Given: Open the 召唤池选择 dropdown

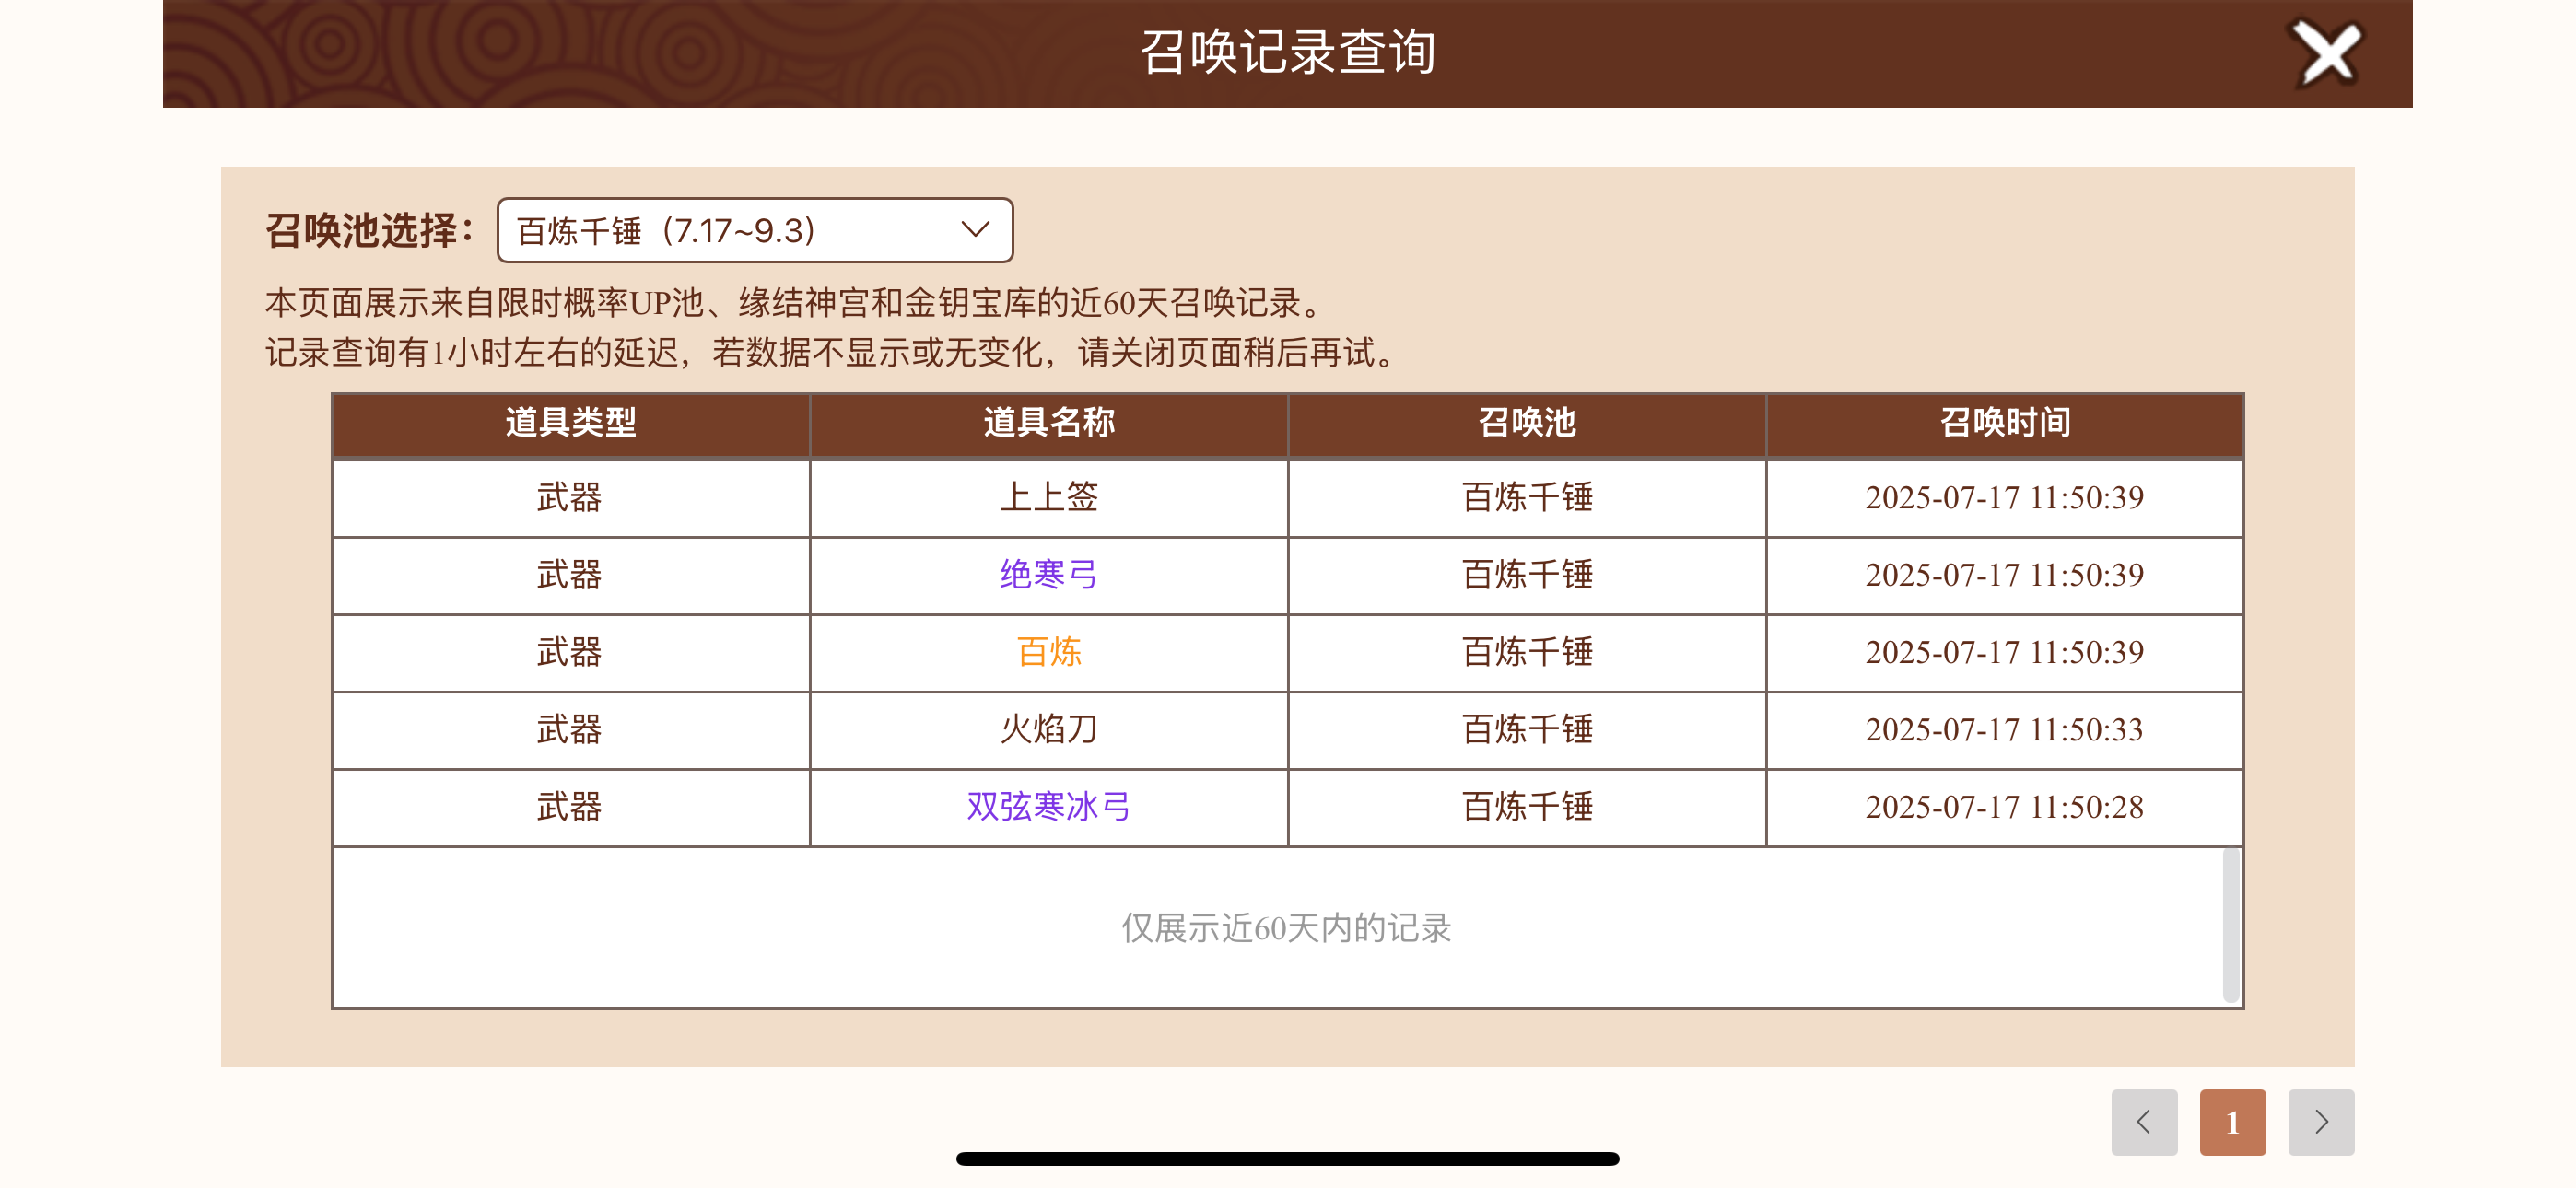Looking at the screenshot, I should click(755, 230).
